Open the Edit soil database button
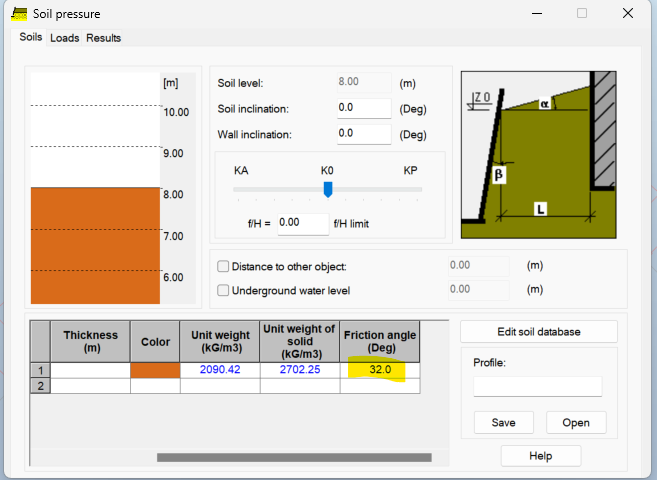 pyautogui.click(x=539, y=332)
